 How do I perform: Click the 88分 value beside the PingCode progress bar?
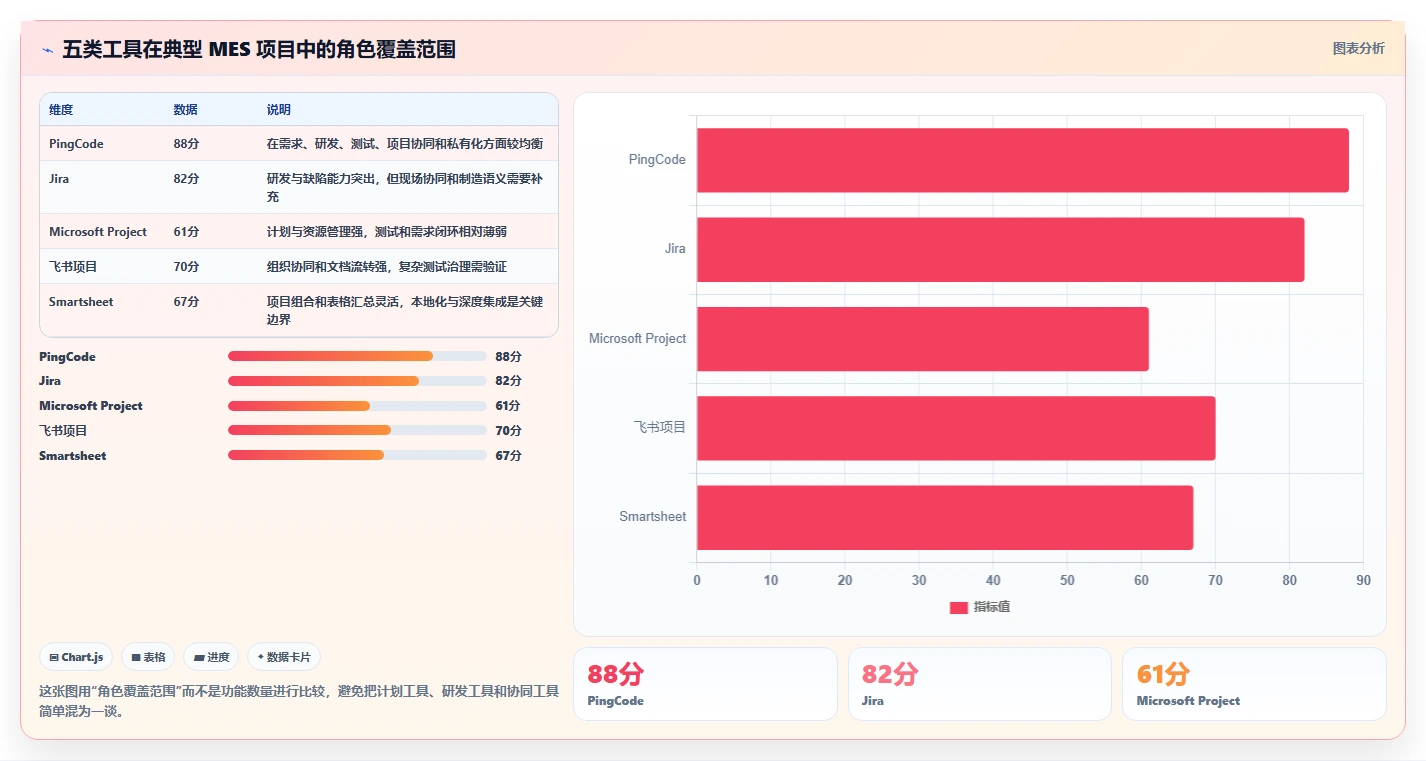508,357
